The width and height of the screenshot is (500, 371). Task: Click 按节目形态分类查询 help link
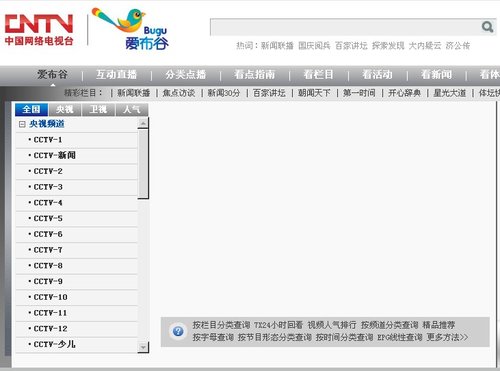click(x=275, y=337)
